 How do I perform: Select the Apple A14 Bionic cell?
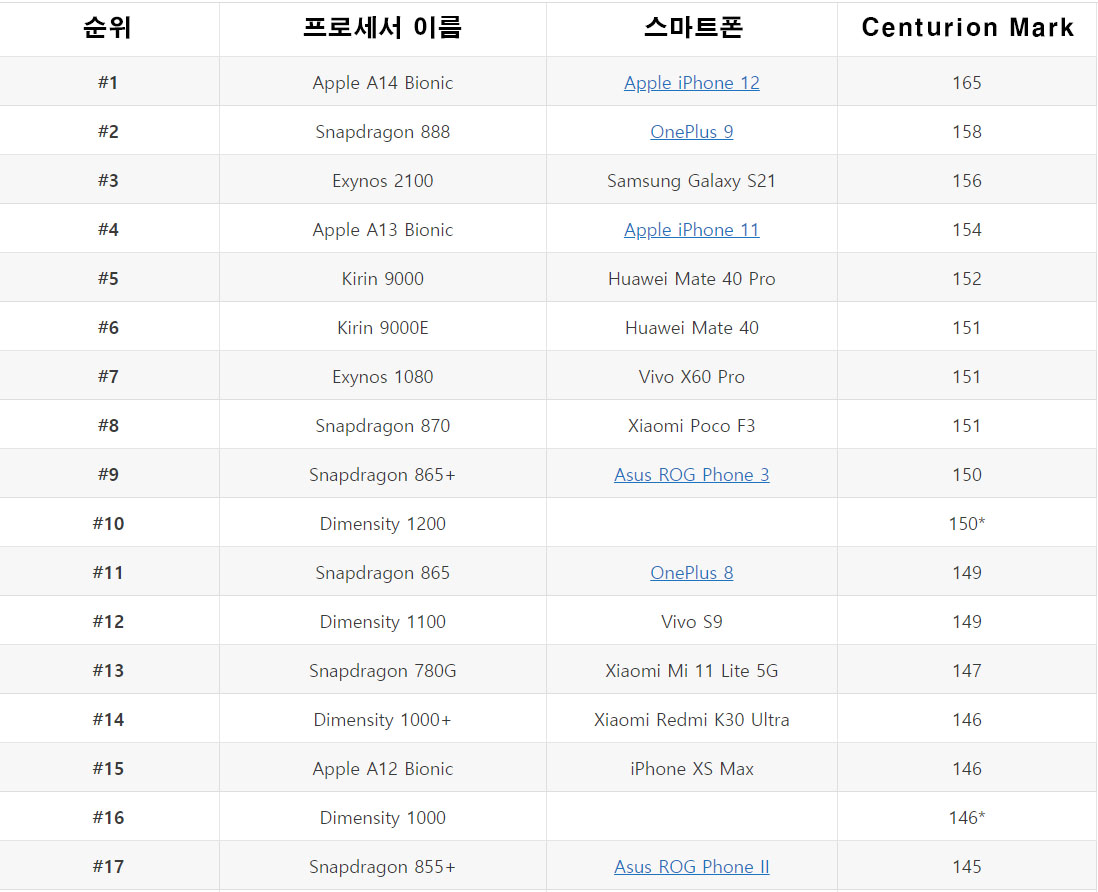point(382,83)
